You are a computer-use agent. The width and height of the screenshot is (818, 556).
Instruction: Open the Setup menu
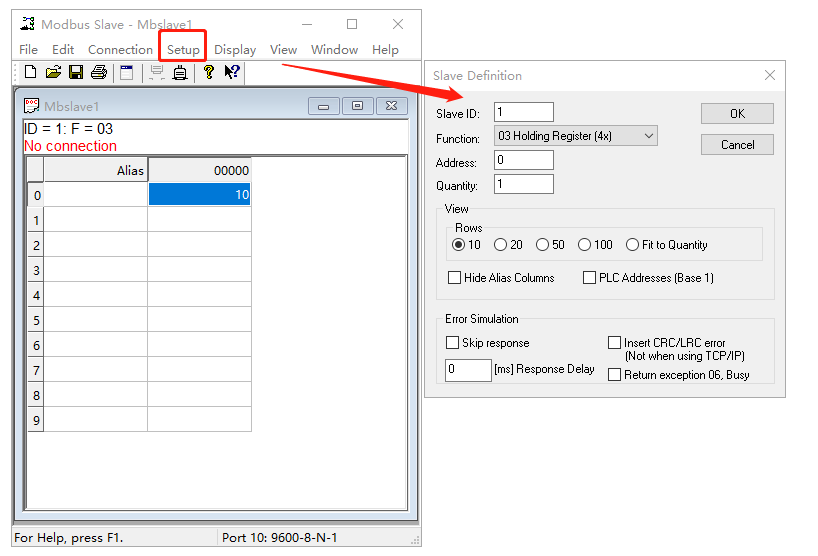183,49
